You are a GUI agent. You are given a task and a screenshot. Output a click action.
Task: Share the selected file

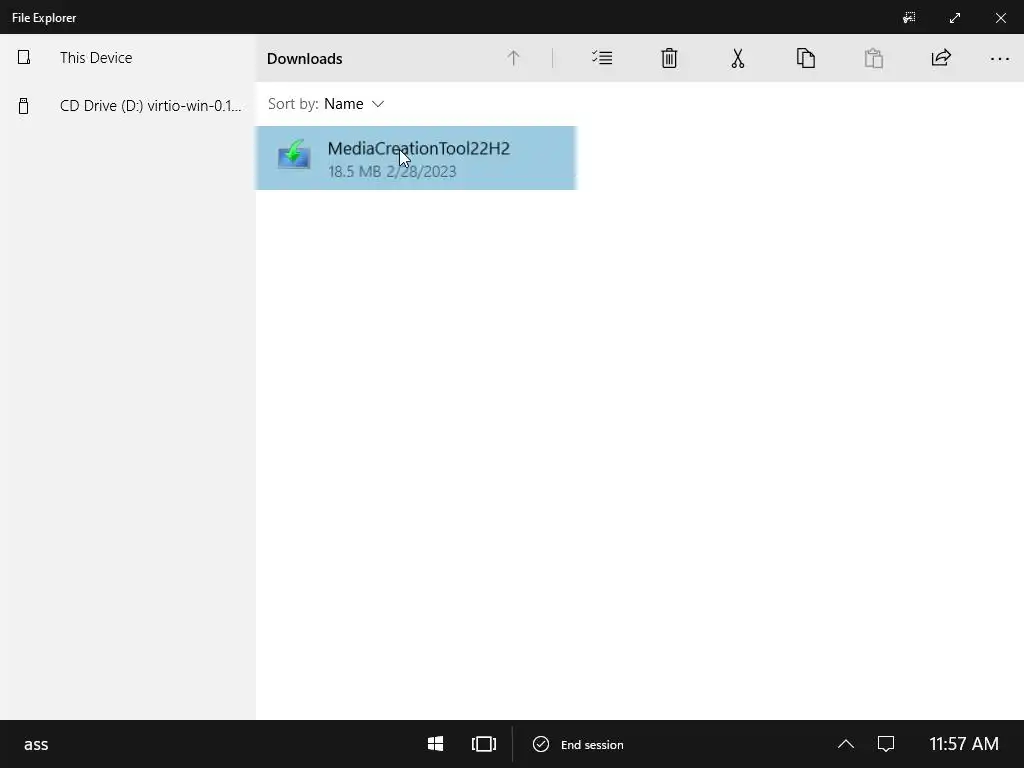click(x=941, y=58)
